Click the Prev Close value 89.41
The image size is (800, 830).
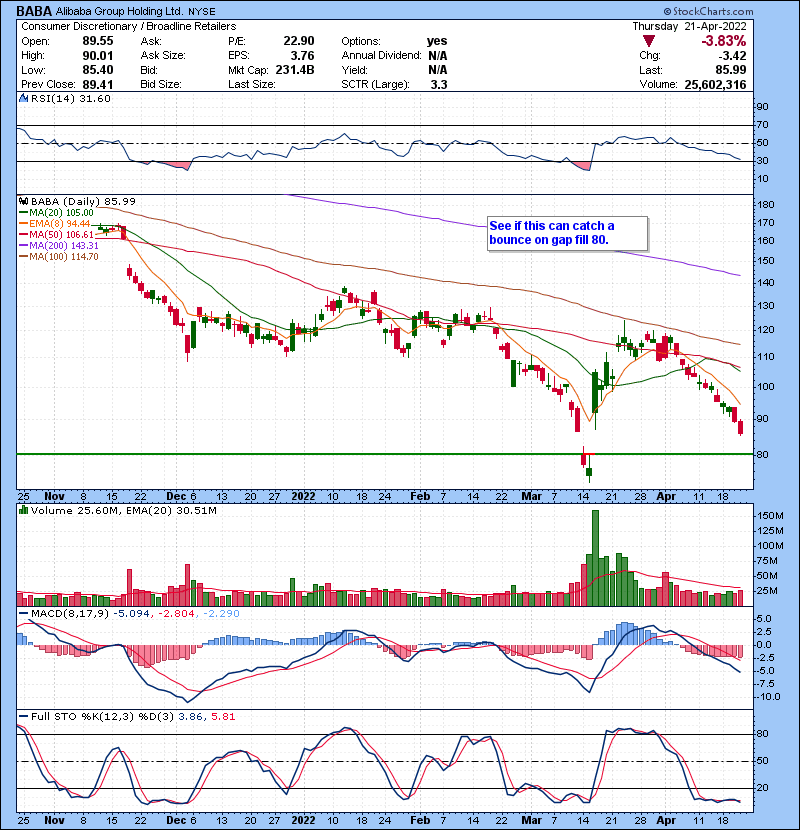coord(98,84)
